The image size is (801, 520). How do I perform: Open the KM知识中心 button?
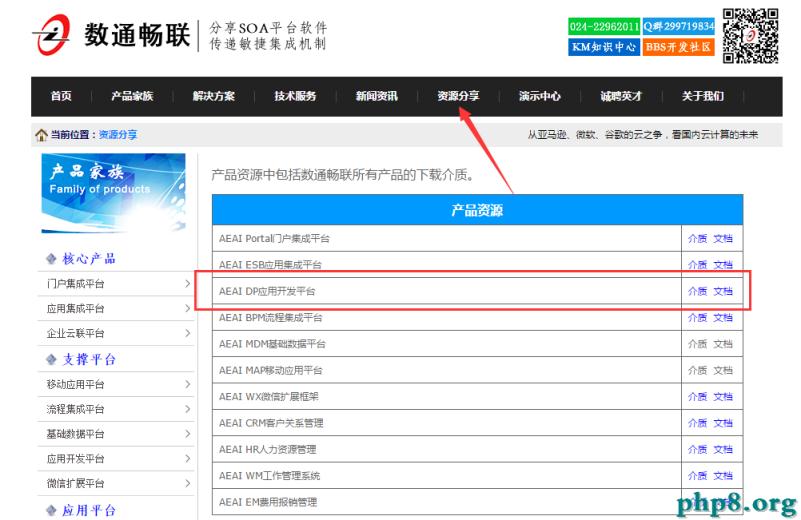(x=604, y=47)
